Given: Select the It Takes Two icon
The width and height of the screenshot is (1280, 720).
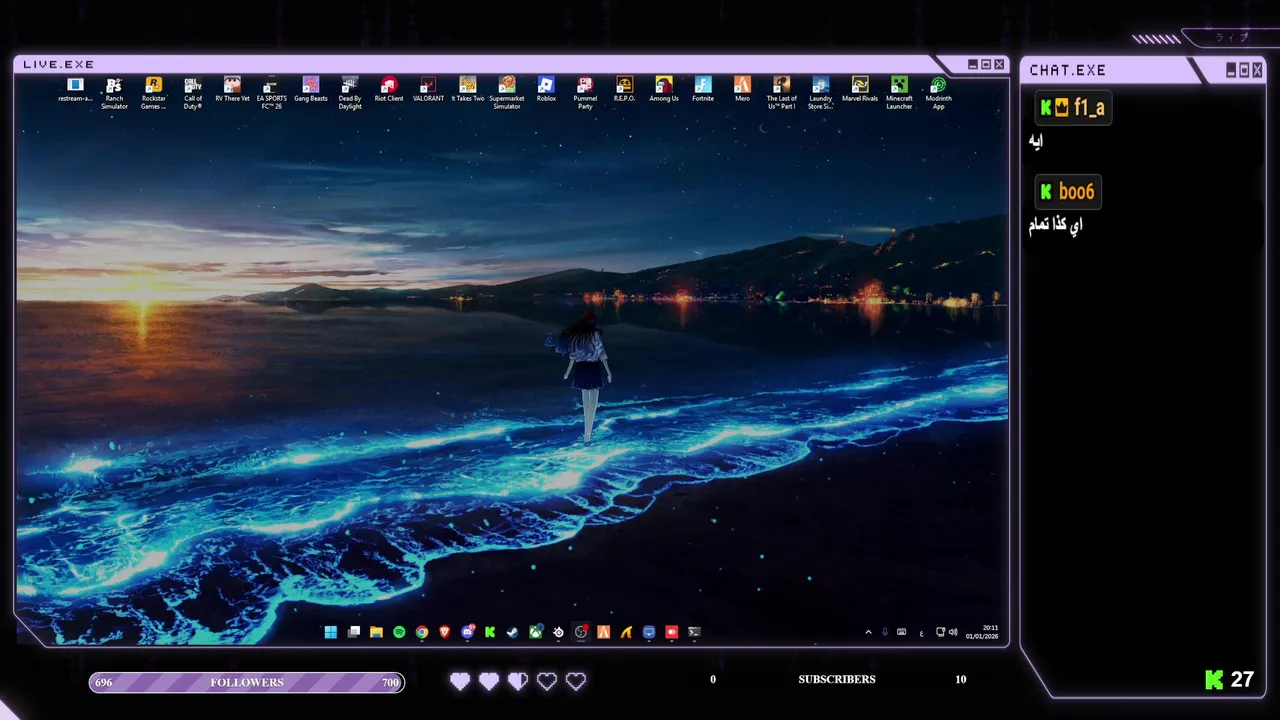Looking at the screenshot, I should pyautogui.click(x=467, y=90).
